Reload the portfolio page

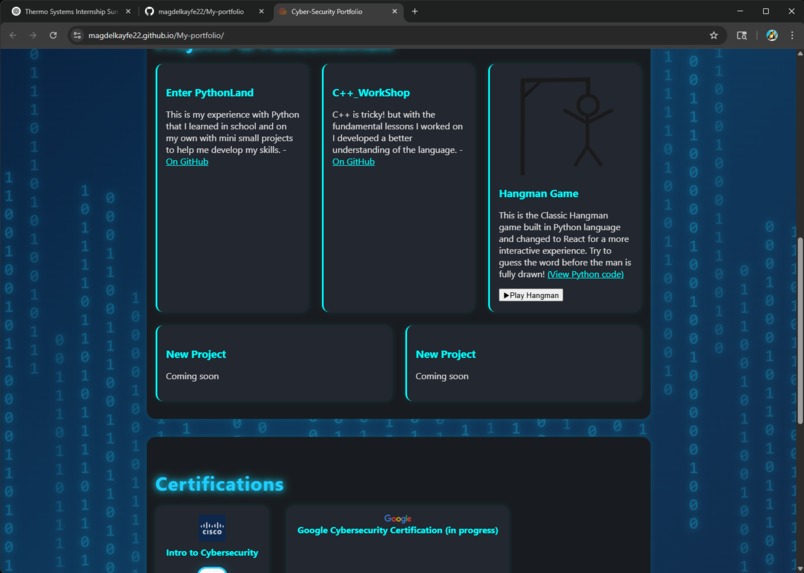(x=53, y=35)
